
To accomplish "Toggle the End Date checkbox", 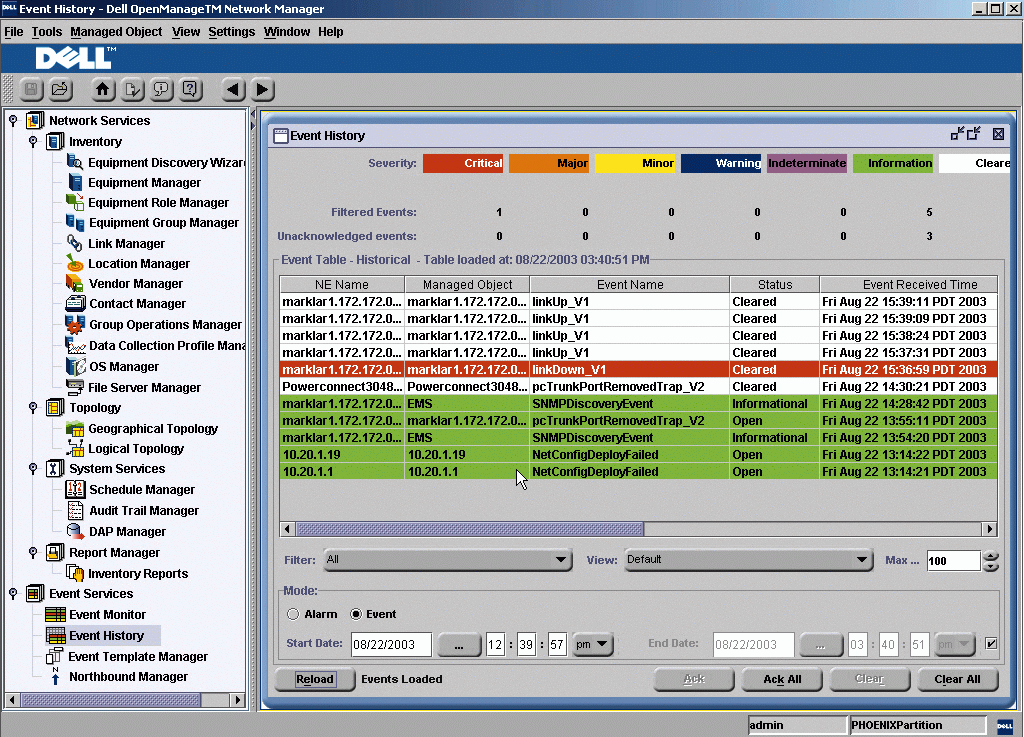I will point(991,644).
